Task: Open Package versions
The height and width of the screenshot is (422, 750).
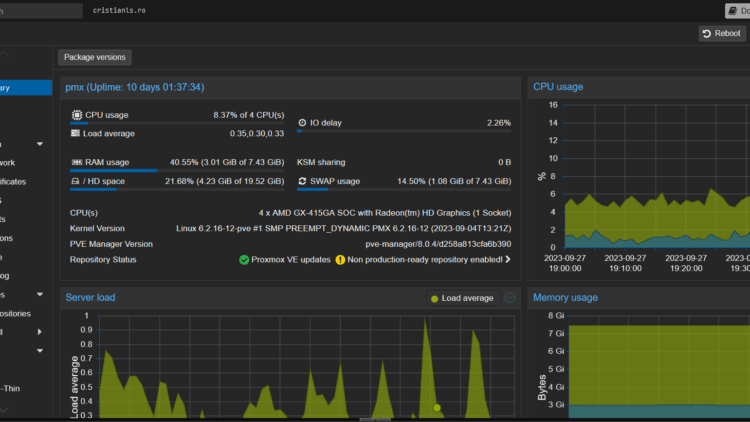Action: click(95, 57)
